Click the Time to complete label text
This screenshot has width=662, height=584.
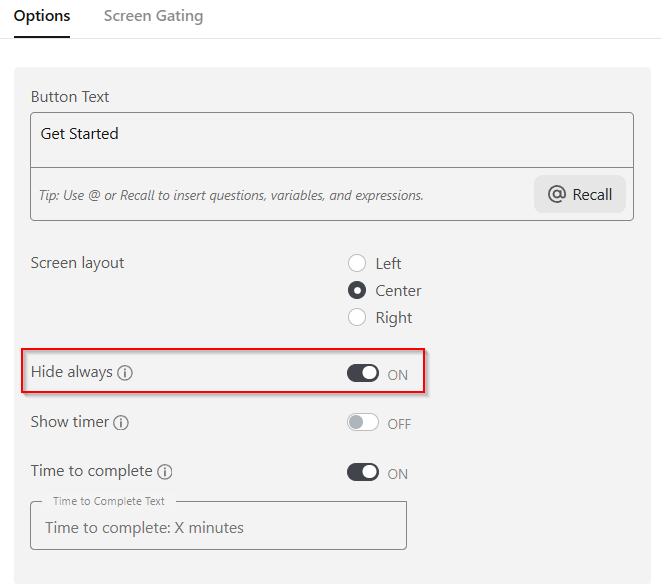91,471
